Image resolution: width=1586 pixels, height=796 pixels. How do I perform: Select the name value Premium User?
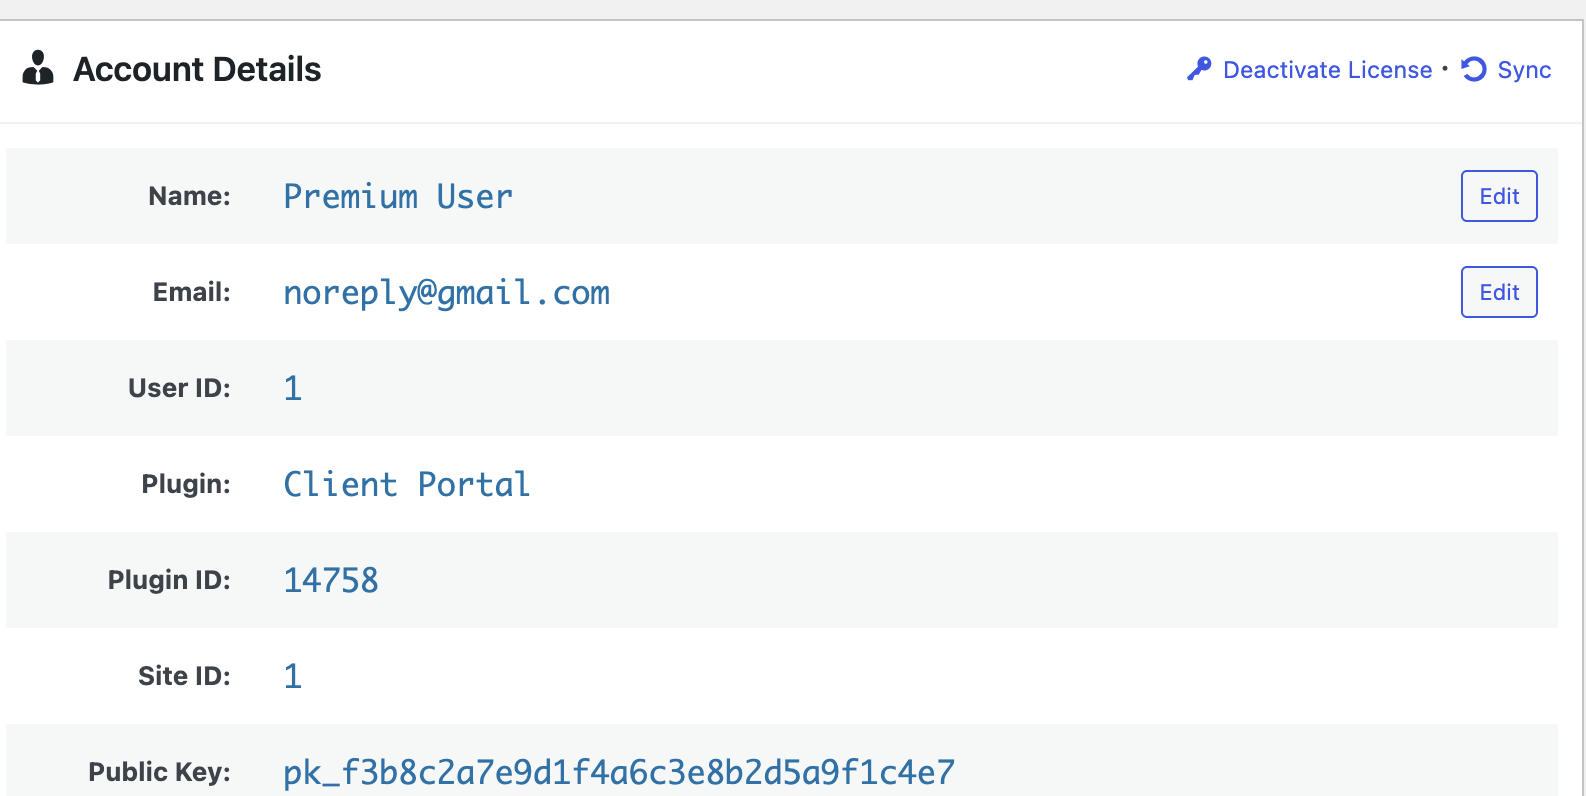(398, 196)
